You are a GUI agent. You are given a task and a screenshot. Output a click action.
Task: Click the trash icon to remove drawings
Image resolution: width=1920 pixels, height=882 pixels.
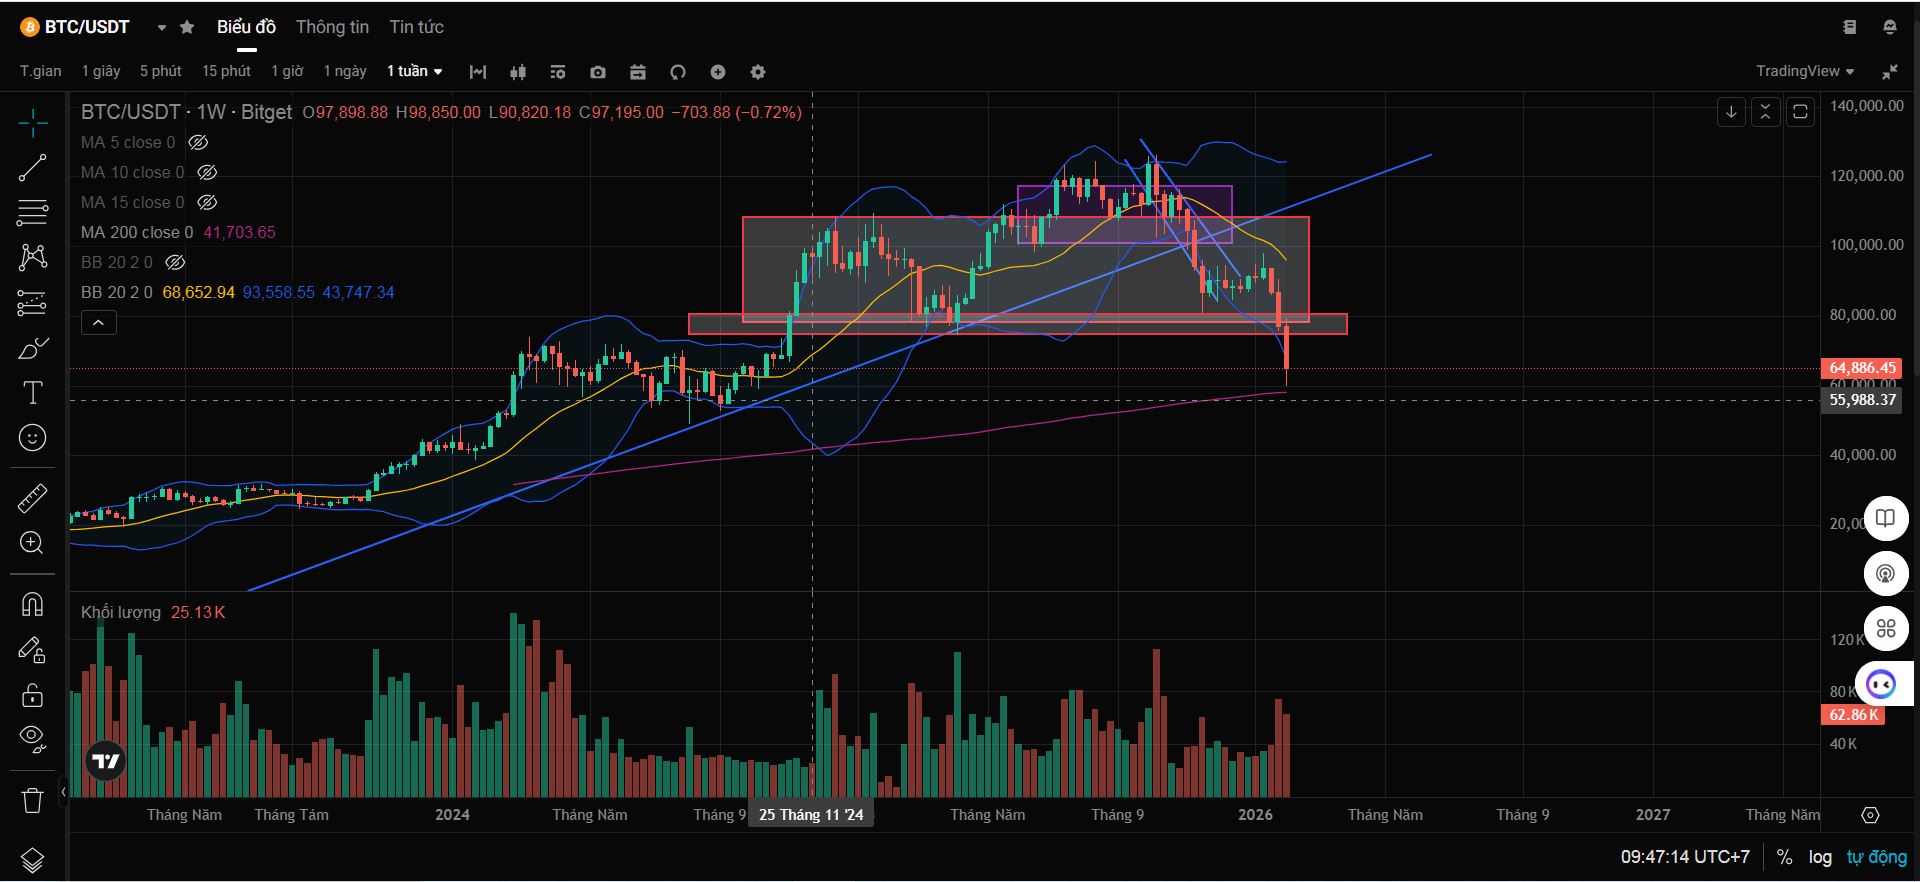click(x=32, y=800)
